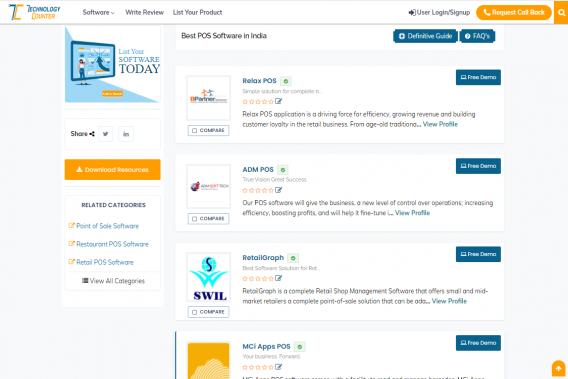568x379 pixels.
Task: Request Free Demo for MCi Apps POS
Action: [x=478, y=343]
